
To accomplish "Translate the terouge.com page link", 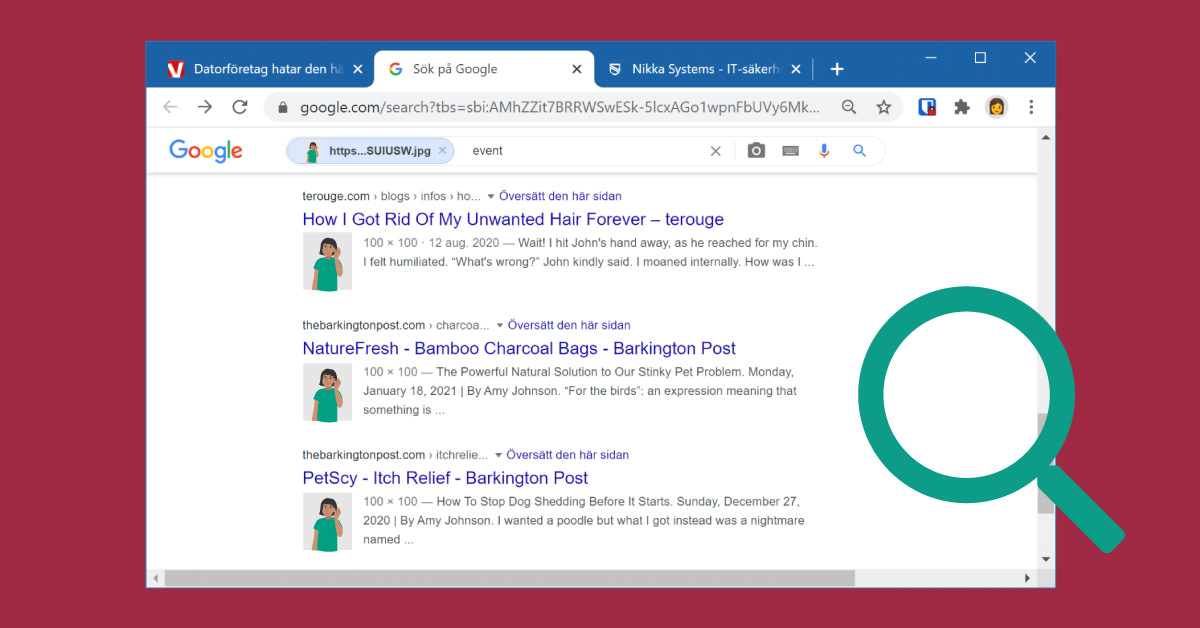I will pos(560,196).
